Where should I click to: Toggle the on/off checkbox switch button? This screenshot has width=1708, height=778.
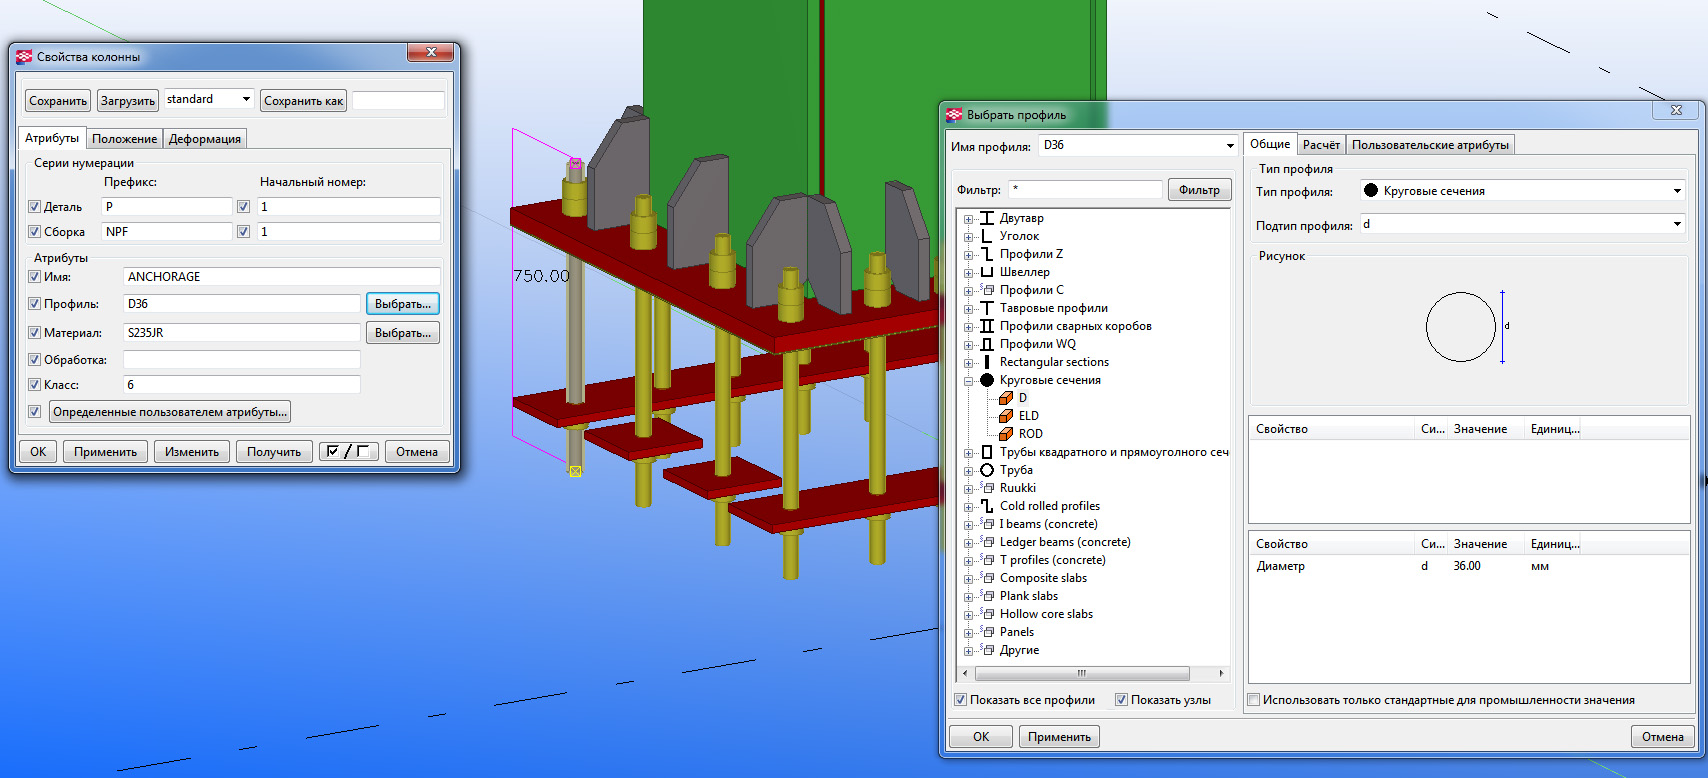pyautogui.click(x=348, y=452)
